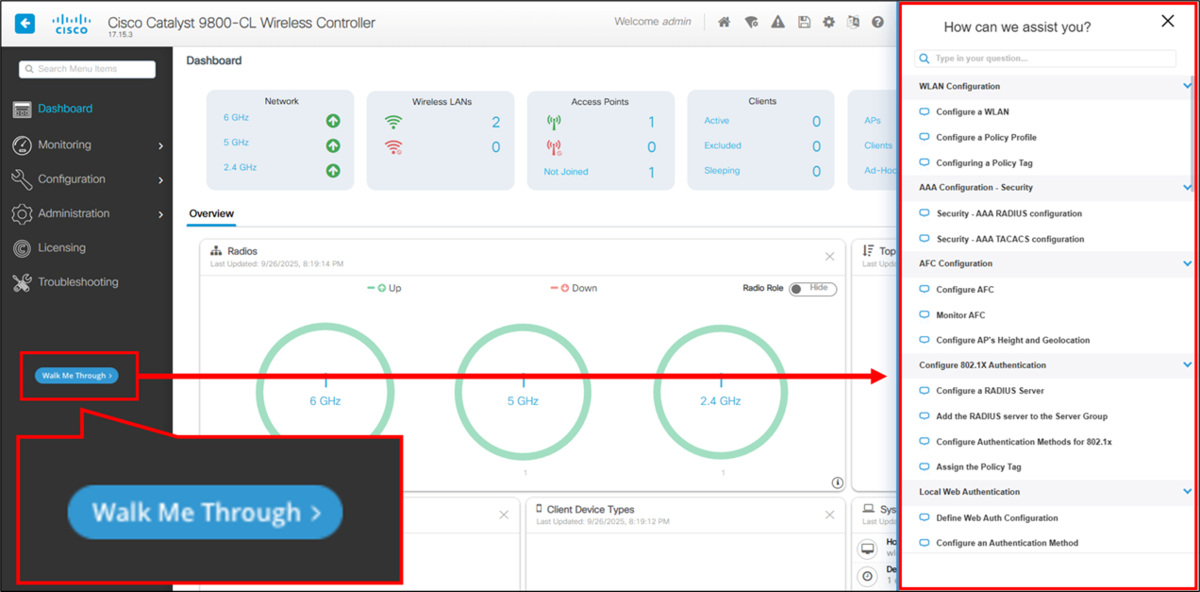
Task: Click the Configuration wrench icon
Action: tap(21, 179)
